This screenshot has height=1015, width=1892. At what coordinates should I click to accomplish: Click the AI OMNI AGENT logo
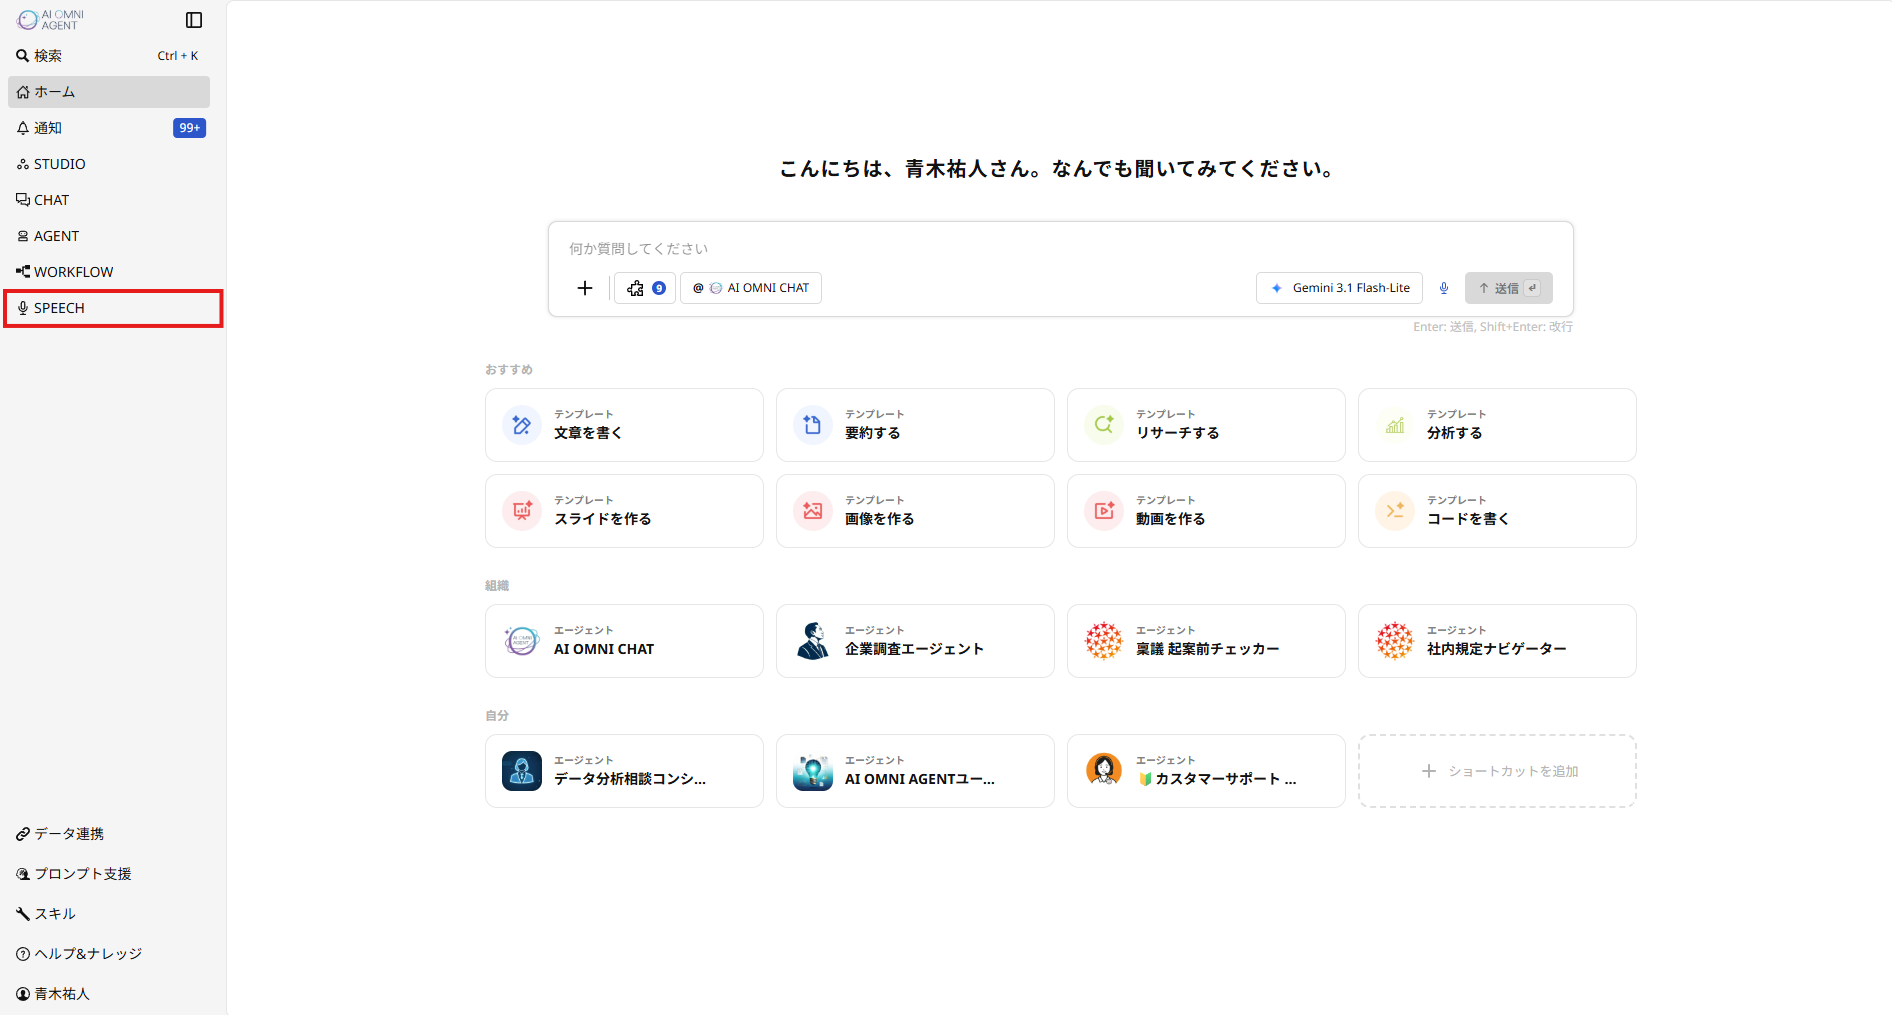pos(51,20)
